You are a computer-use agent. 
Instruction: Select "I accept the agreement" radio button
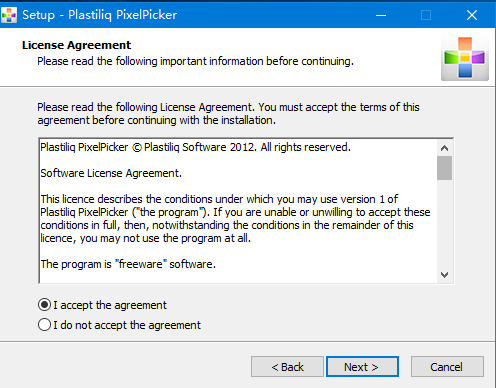pos(44,305)
